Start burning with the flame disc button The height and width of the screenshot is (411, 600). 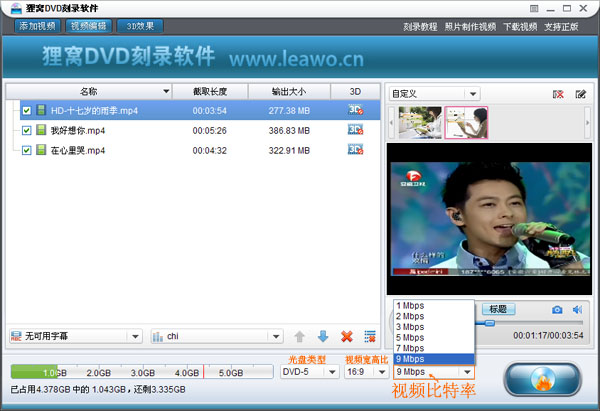pyautogui.click(x=542, y=379)
